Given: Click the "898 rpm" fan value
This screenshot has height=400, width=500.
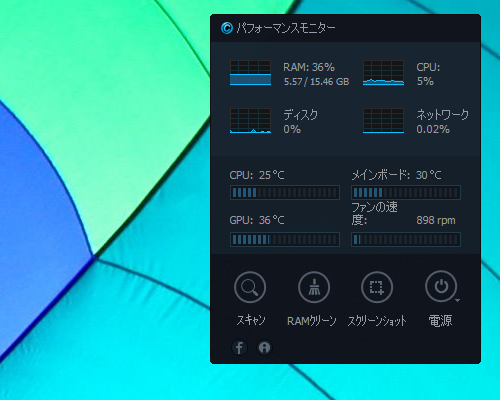Looking at the screenshot, I should pyautogui.click(x=436, y=220).
